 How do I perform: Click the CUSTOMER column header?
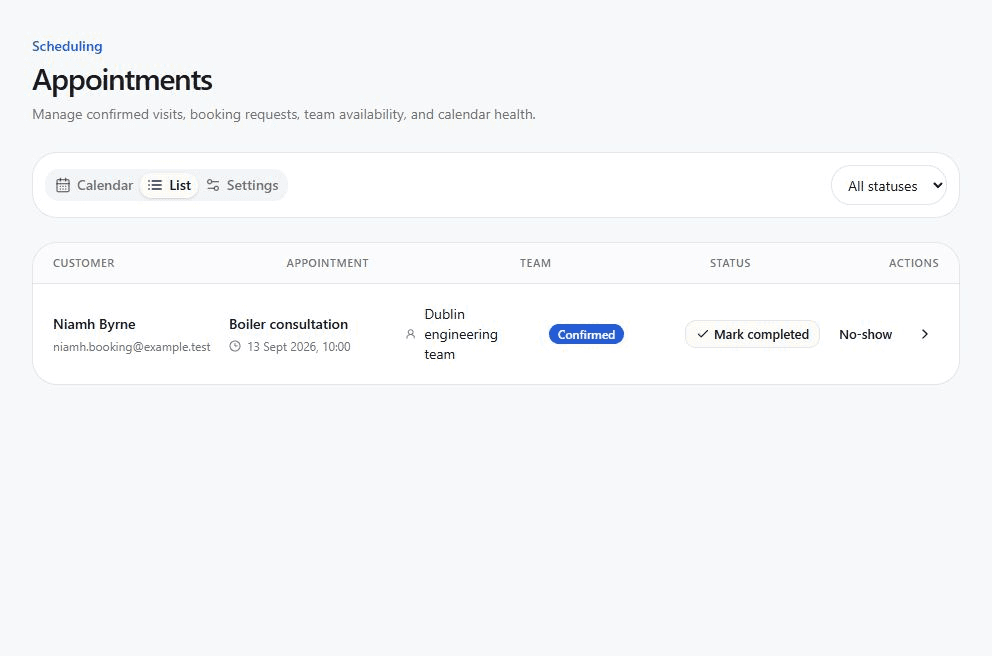coord(84,263)
